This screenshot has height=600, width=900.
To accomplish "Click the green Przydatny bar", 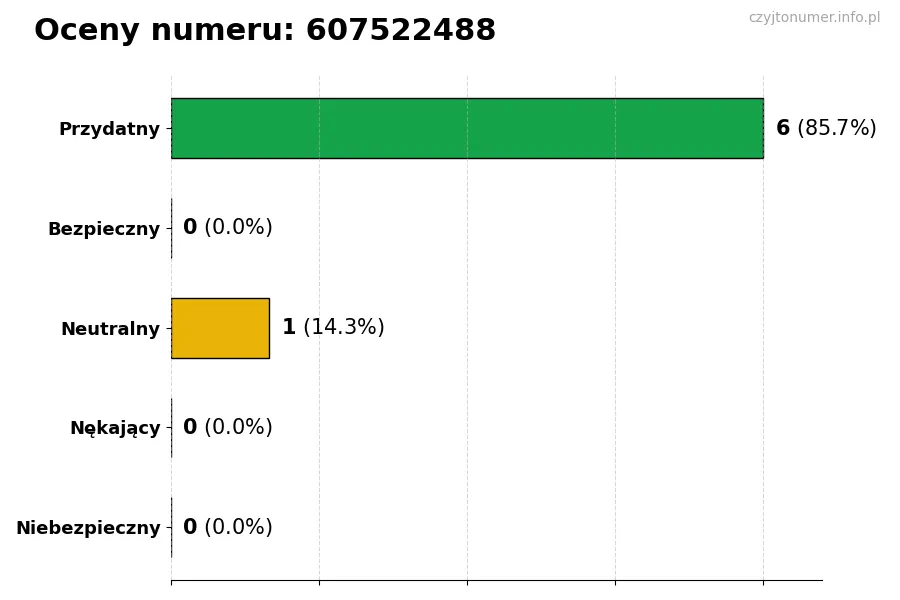I will [467, 128].
